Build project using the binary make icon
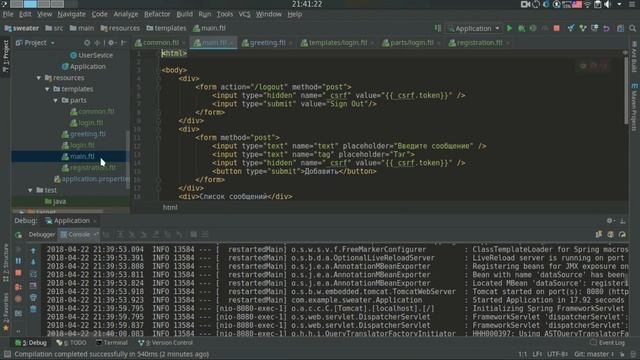This screenshot has width=640, height=360. tap(438, 28)
